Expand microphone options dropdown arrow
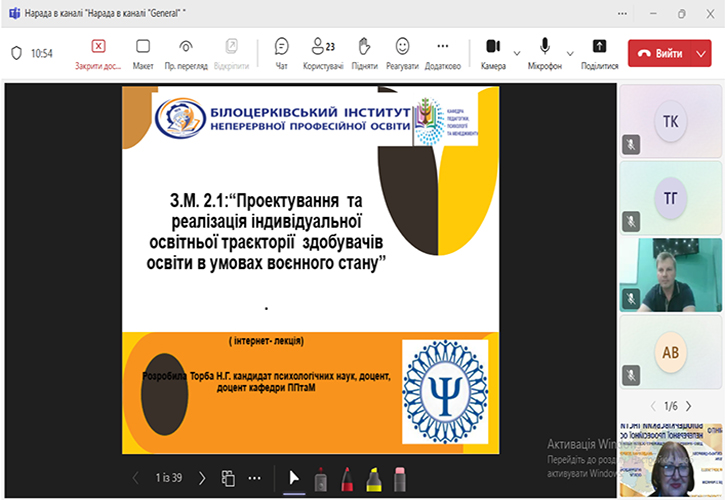Viewport: 725px width, 500px height. (570, 53)
